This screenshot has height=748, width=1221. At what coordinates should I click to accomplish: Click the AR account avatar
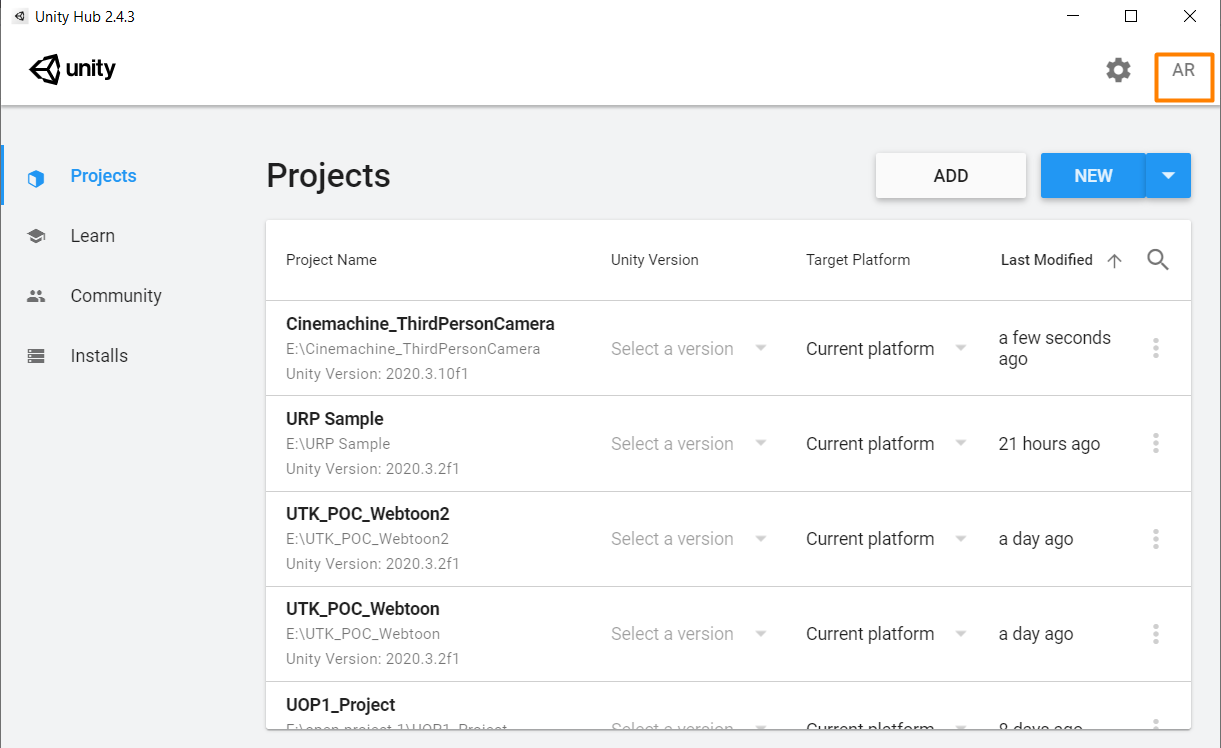(1184, 71)
